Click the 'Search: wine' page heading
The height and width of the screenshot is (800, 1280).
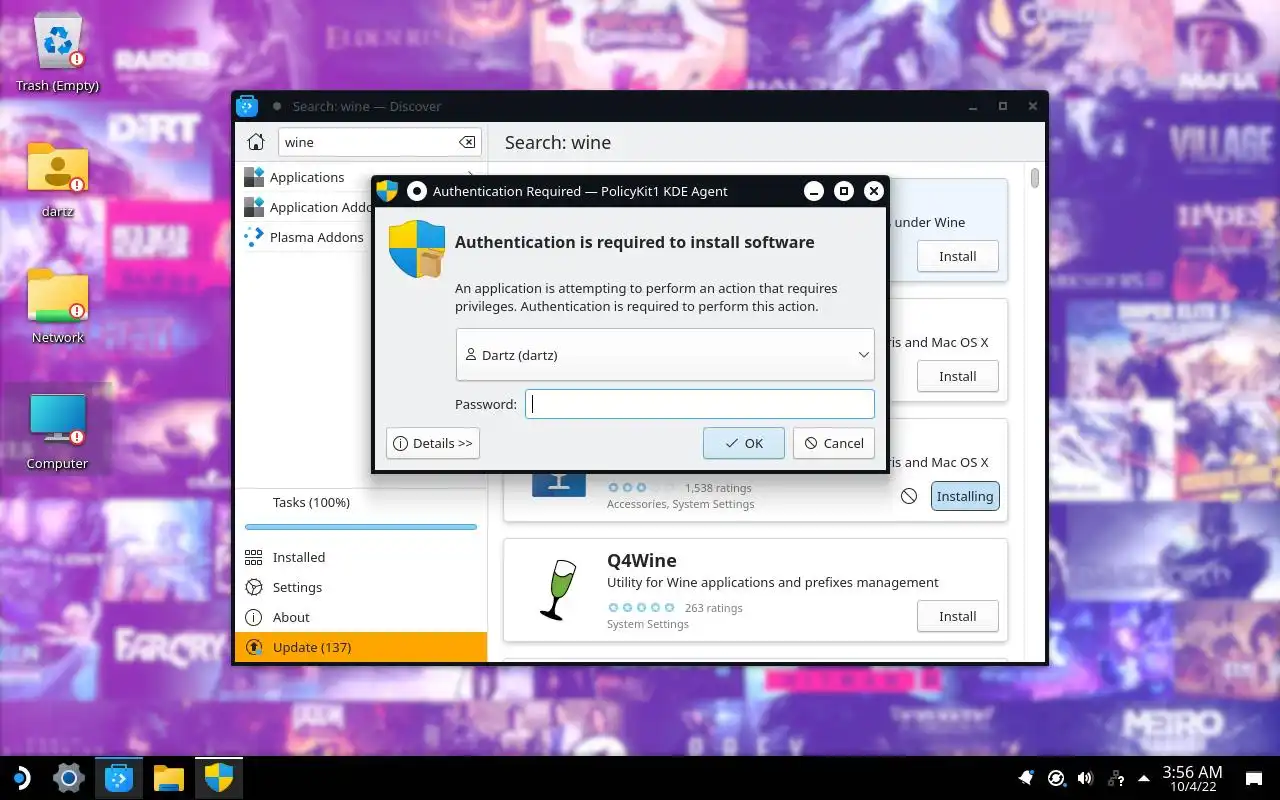click(558, 142)
